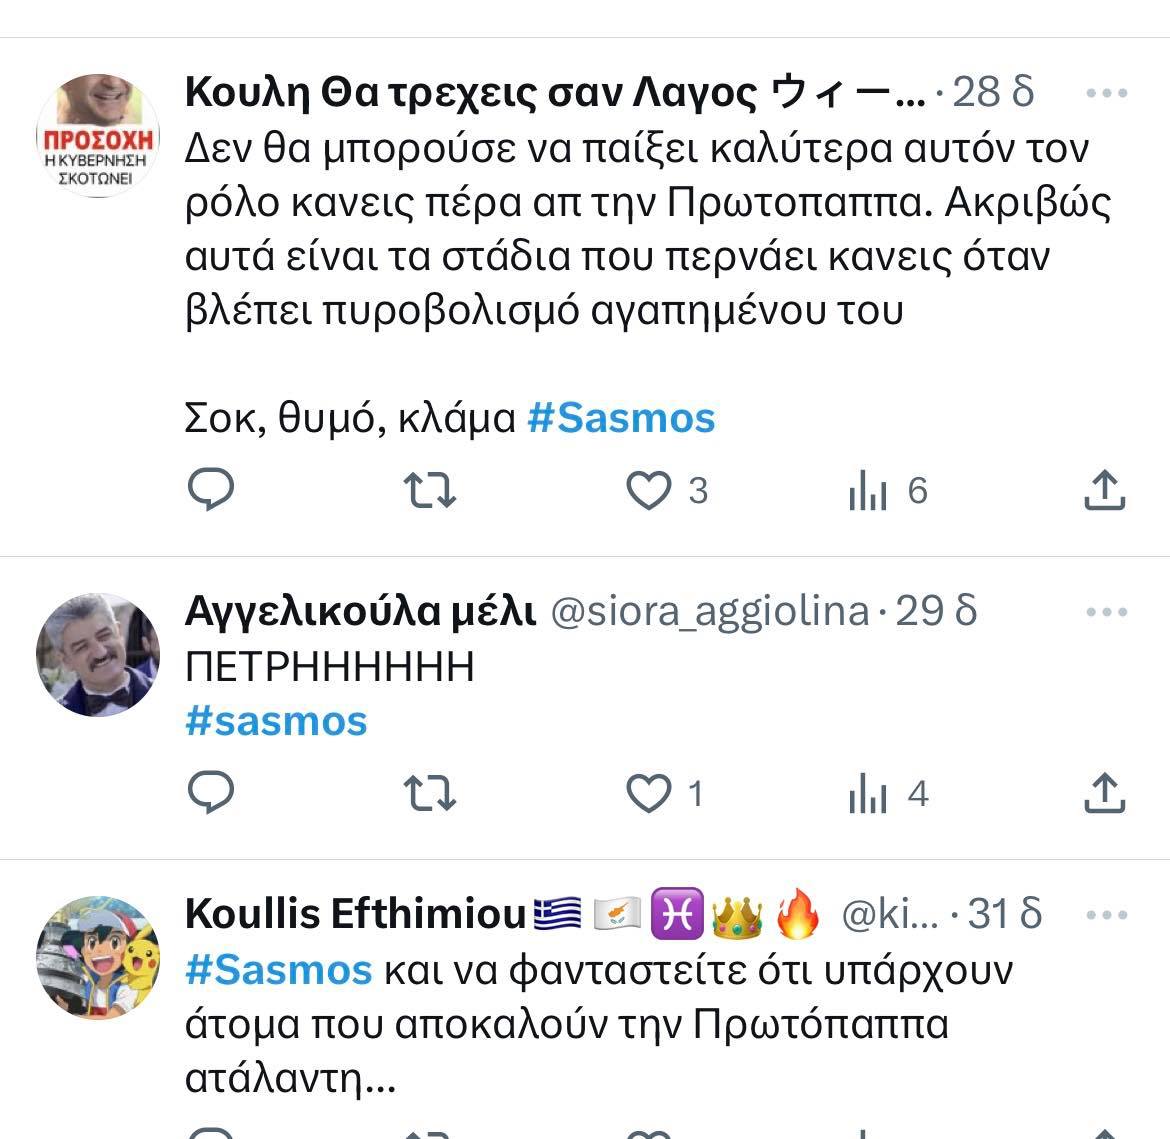Open @siora_aggiolina profile handle
The image size is (1170, 1139).
[710, 611]
